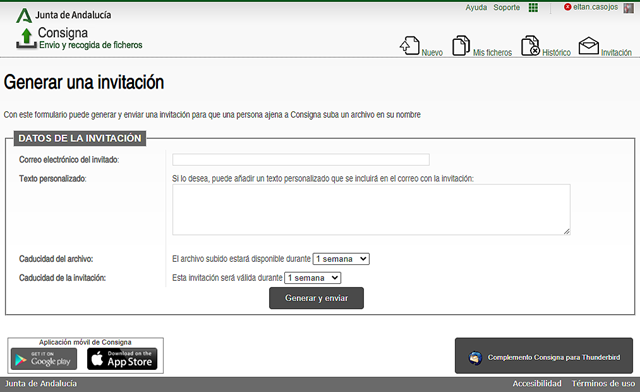Open file expiry dropdown '1 semana'
Viewport: 640px width, 392px height.
point(341,259)
